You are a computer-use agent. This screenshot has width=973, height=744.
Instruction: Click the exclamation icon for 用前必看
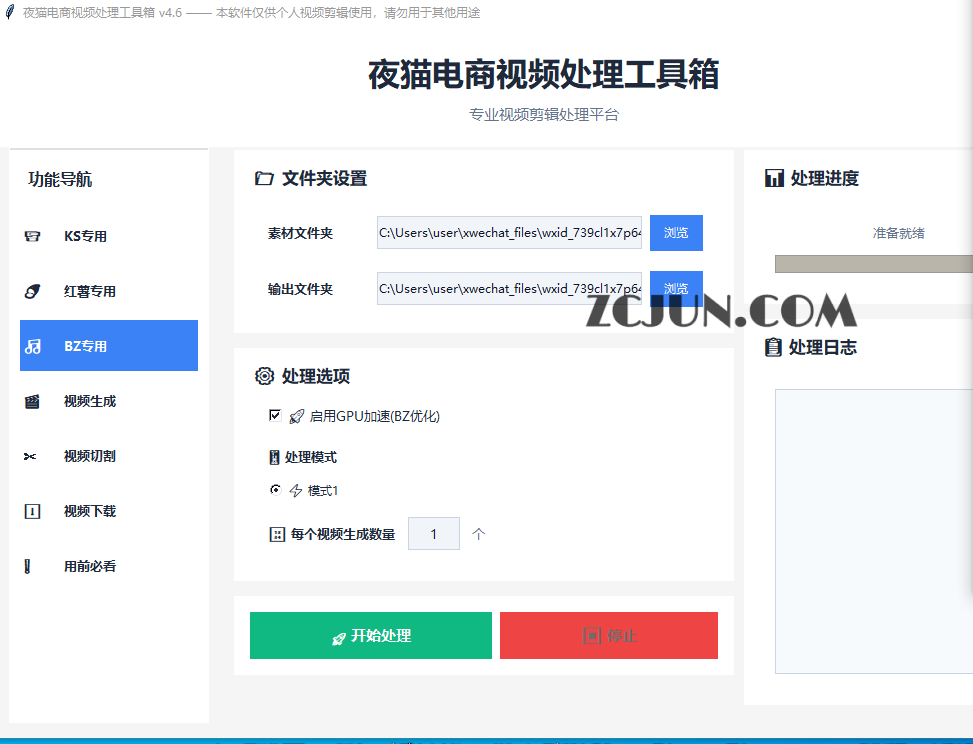[27, 566]
